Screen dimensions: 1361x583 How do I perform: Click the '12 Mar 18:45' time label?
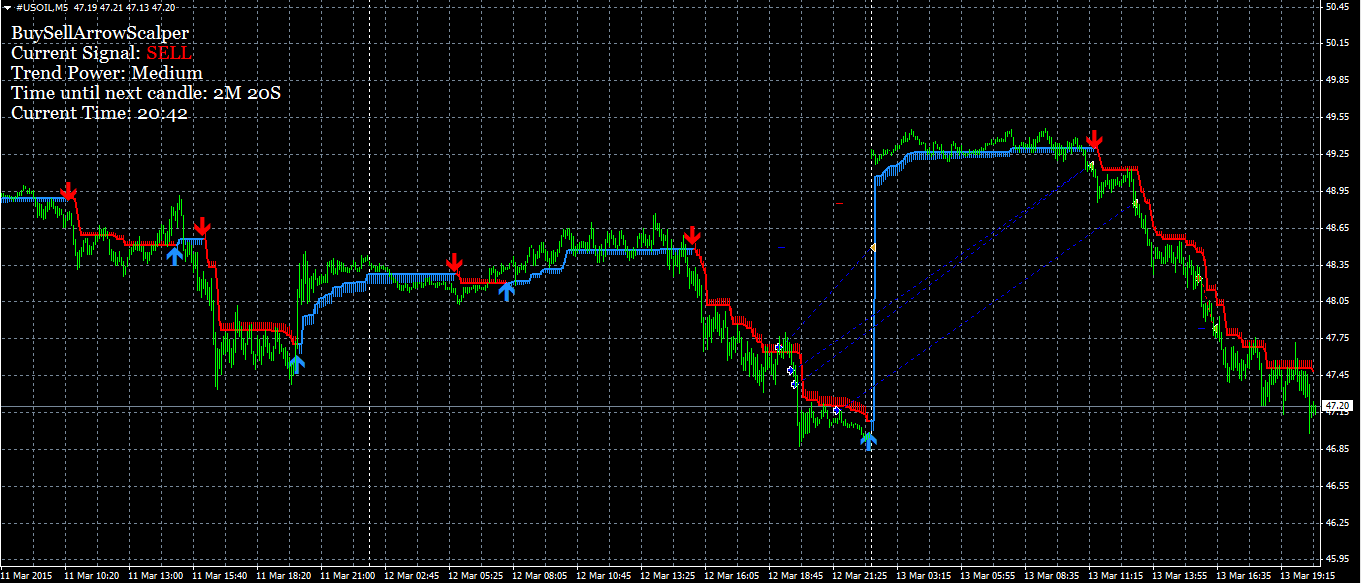coord(796,576)
